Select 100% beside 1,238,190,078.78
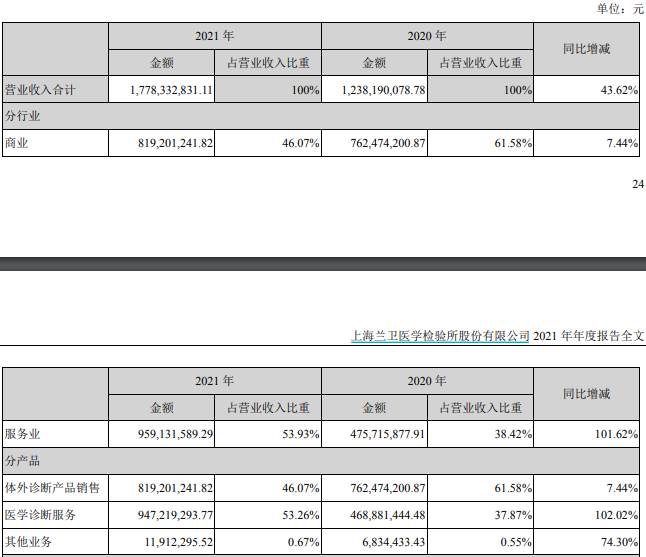 point(518,90)
